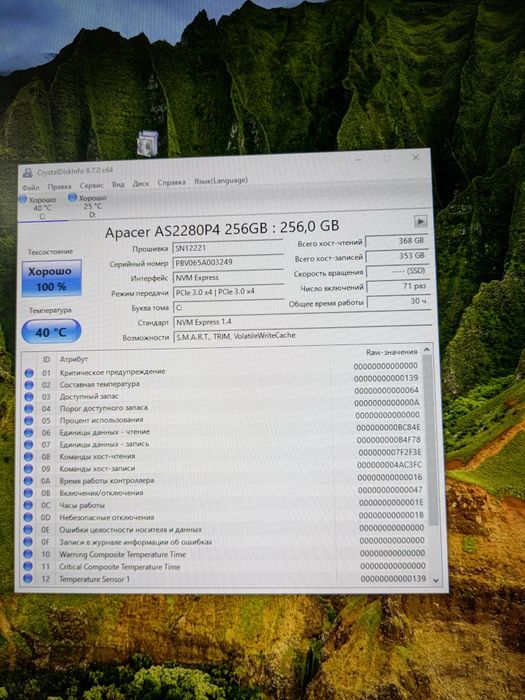Click the power on hours value 30 ч
Image resolution: width=525 pixels, height=700 pixels.
click(398, 301)
